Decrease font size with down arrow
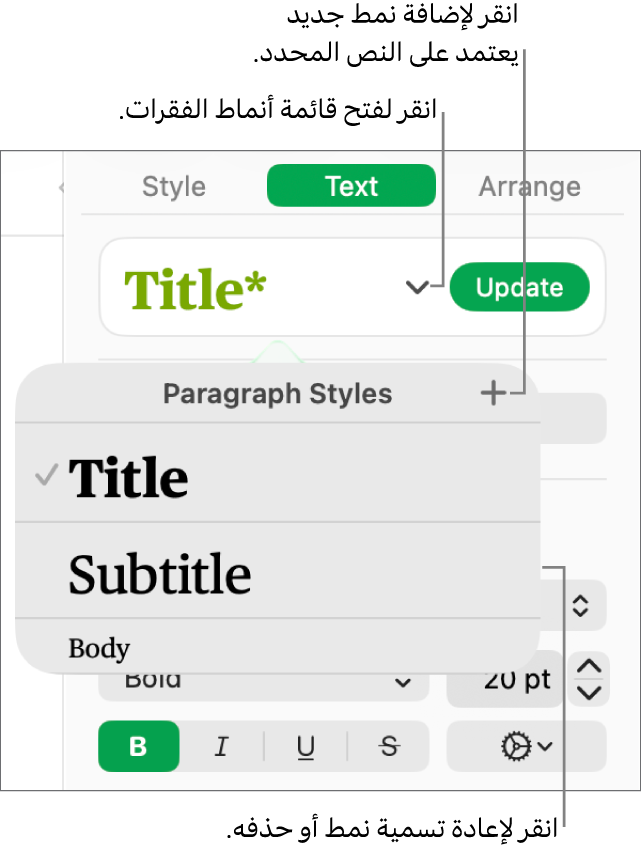 [589, 692]
